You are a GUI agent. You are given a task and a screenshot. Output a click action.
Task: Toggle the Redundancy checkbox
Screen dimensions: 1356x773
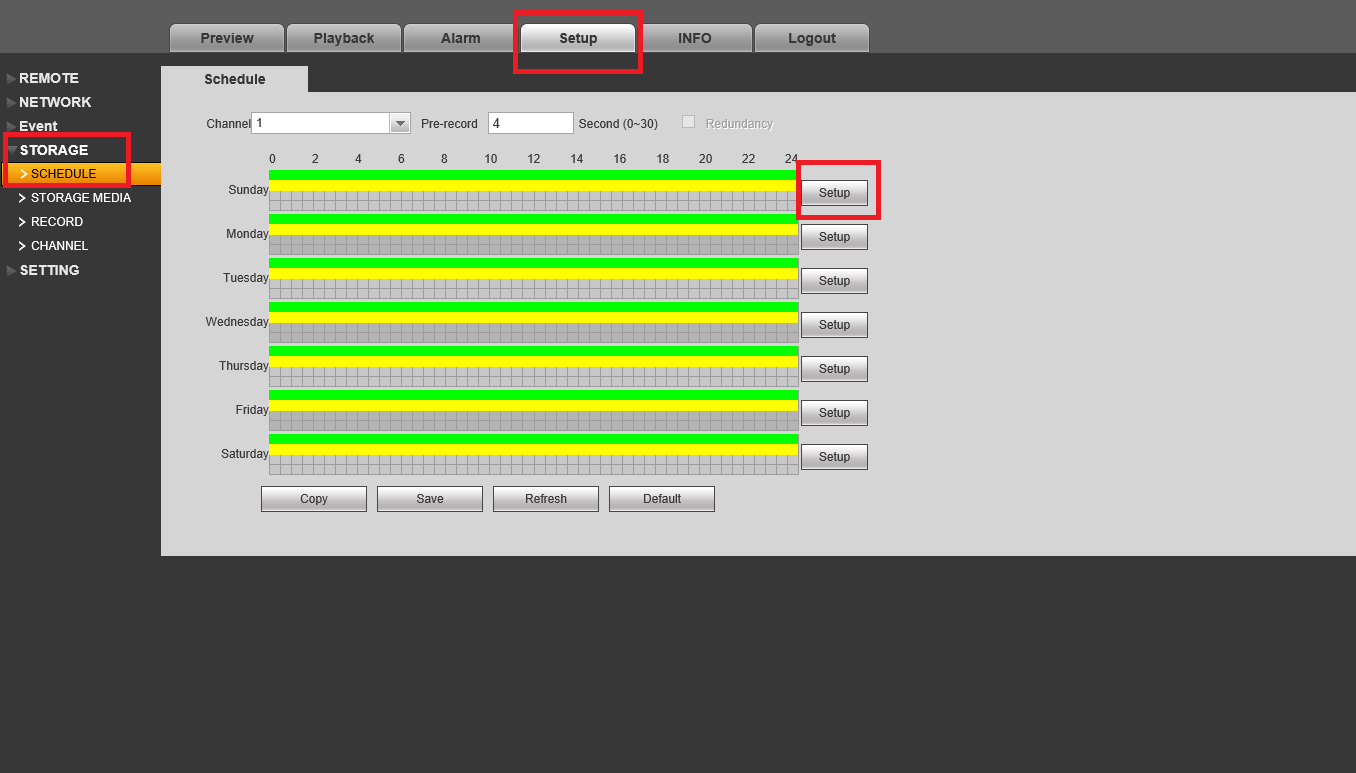pyautogui.click(x=688, y=122)
